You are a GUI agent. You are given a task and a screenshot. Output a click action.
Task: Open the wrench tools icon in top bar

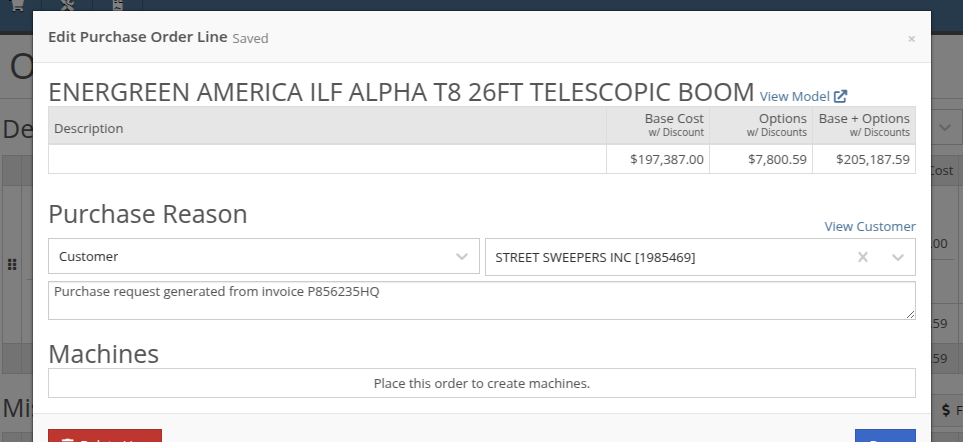68,5
